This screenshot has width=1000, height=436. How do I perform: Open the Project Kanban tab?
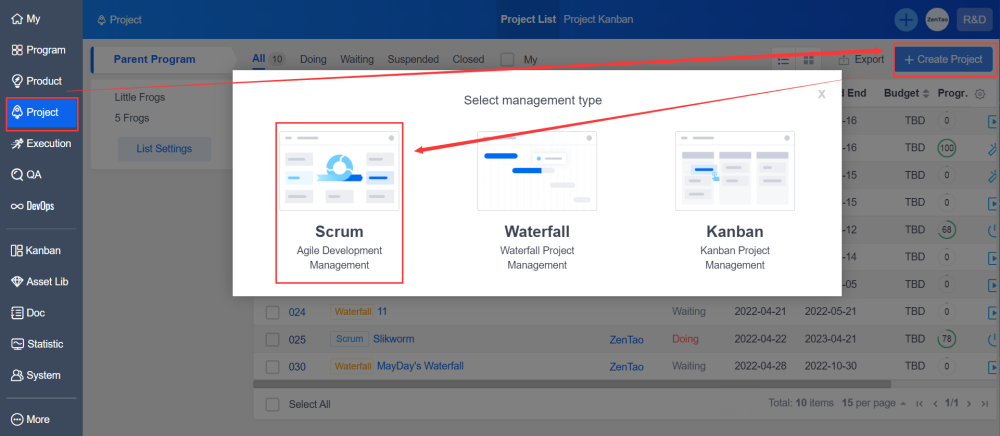pyautogui.click(x=598, y=19)
